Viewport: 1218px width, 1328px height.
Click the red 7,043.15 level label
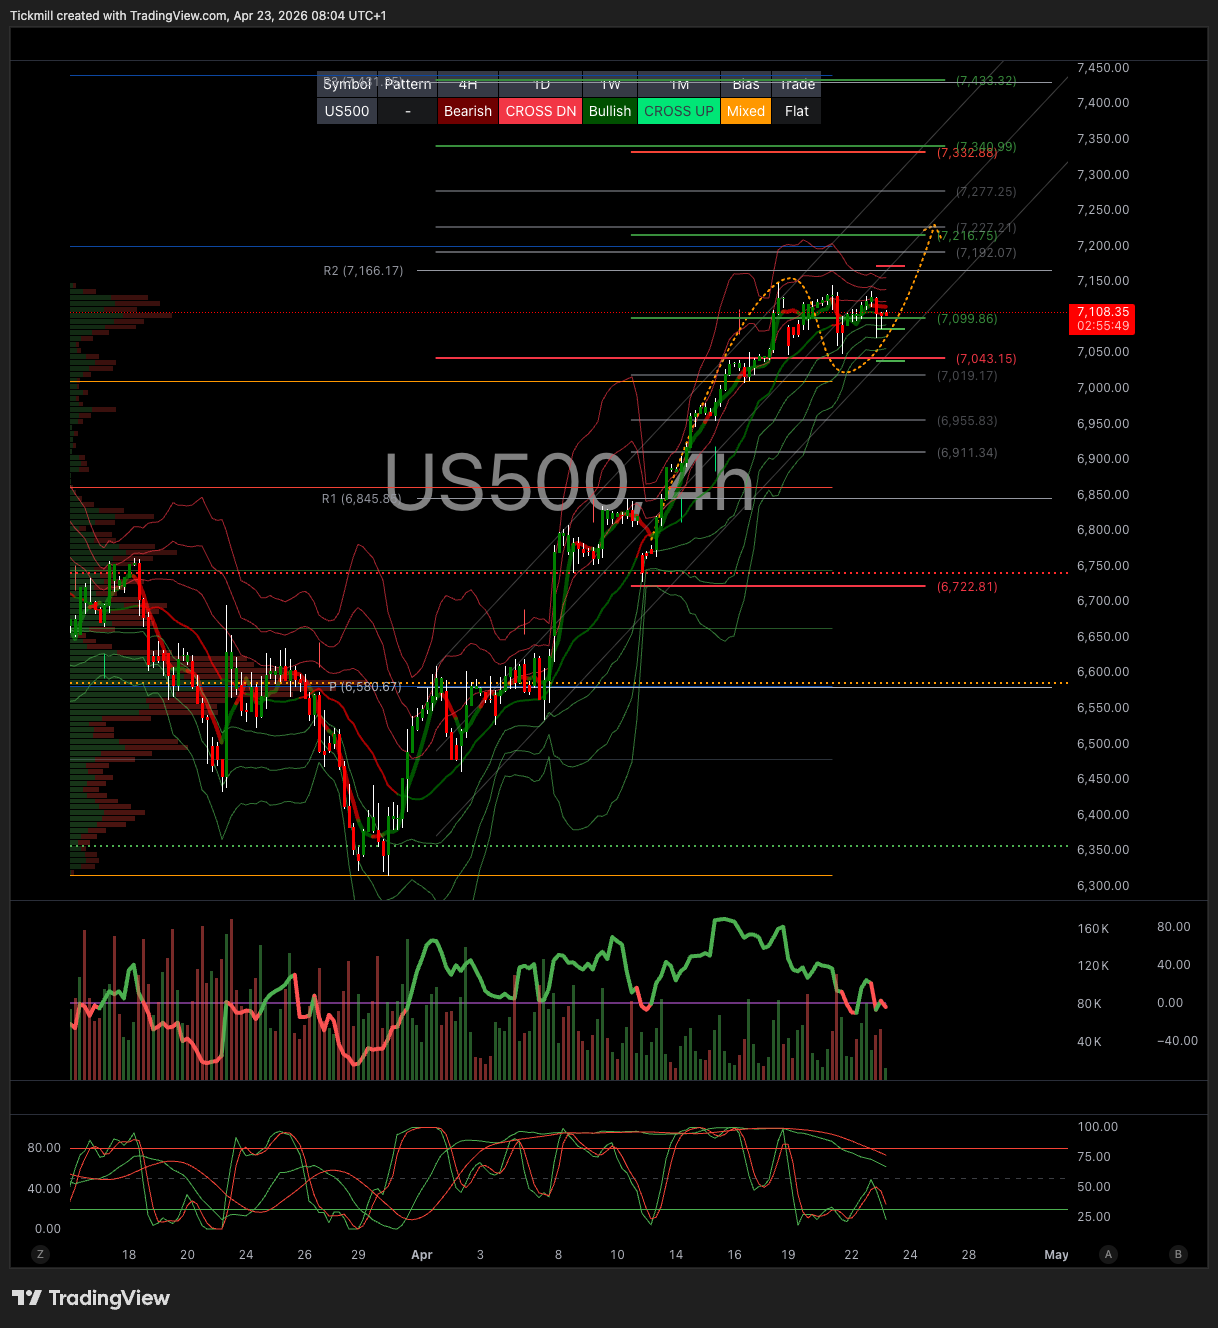(986, 359)
